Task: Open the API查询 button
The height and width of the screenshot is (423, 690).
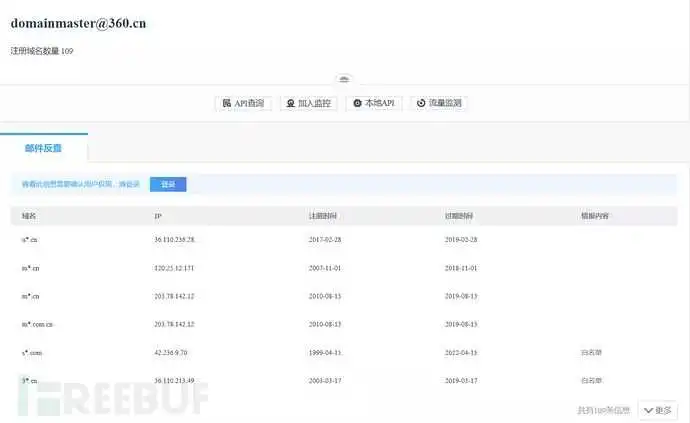Action: pyautogui.click(x=243, y=103)
